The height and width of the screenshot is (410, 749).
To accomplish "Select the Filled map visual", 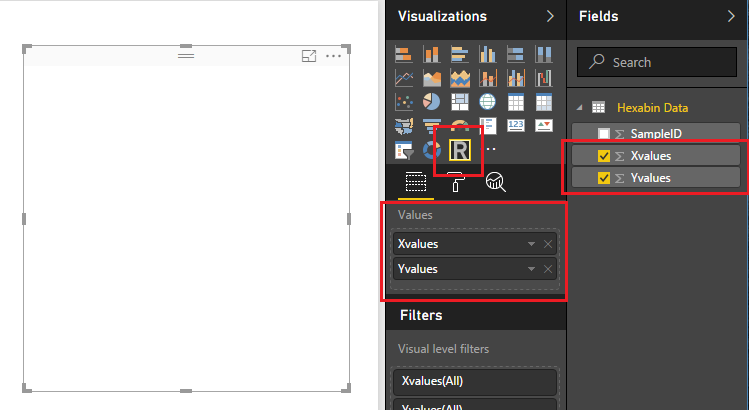I will coord(404,126).
